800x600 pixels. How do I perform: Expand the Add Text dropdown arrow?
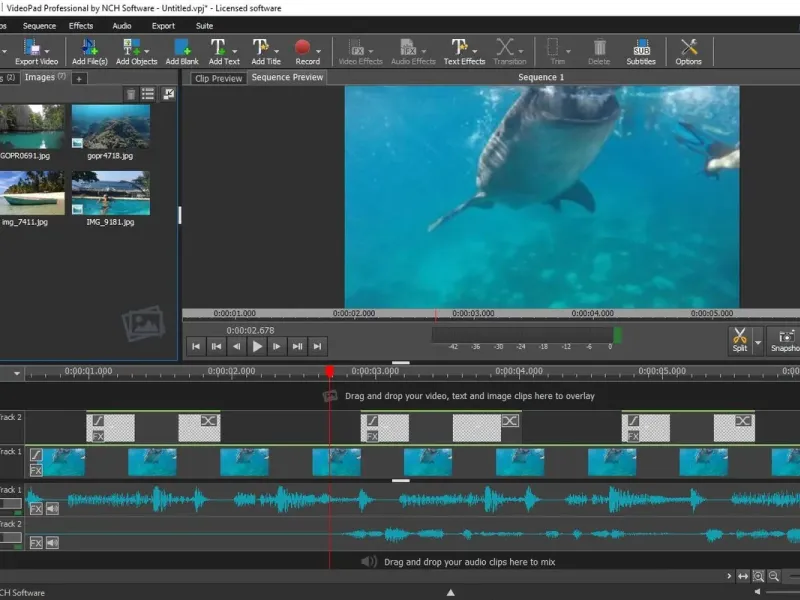235,51
